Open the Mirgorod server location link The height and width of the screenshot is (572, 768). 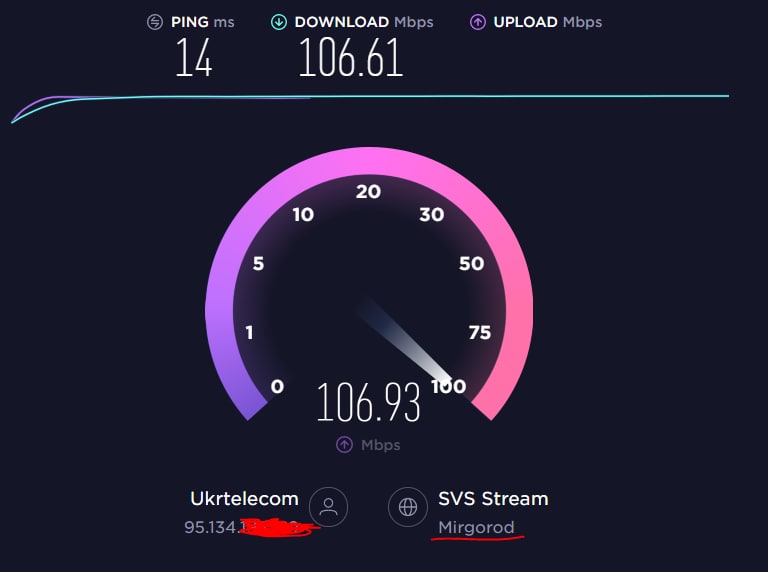[476, 527]
